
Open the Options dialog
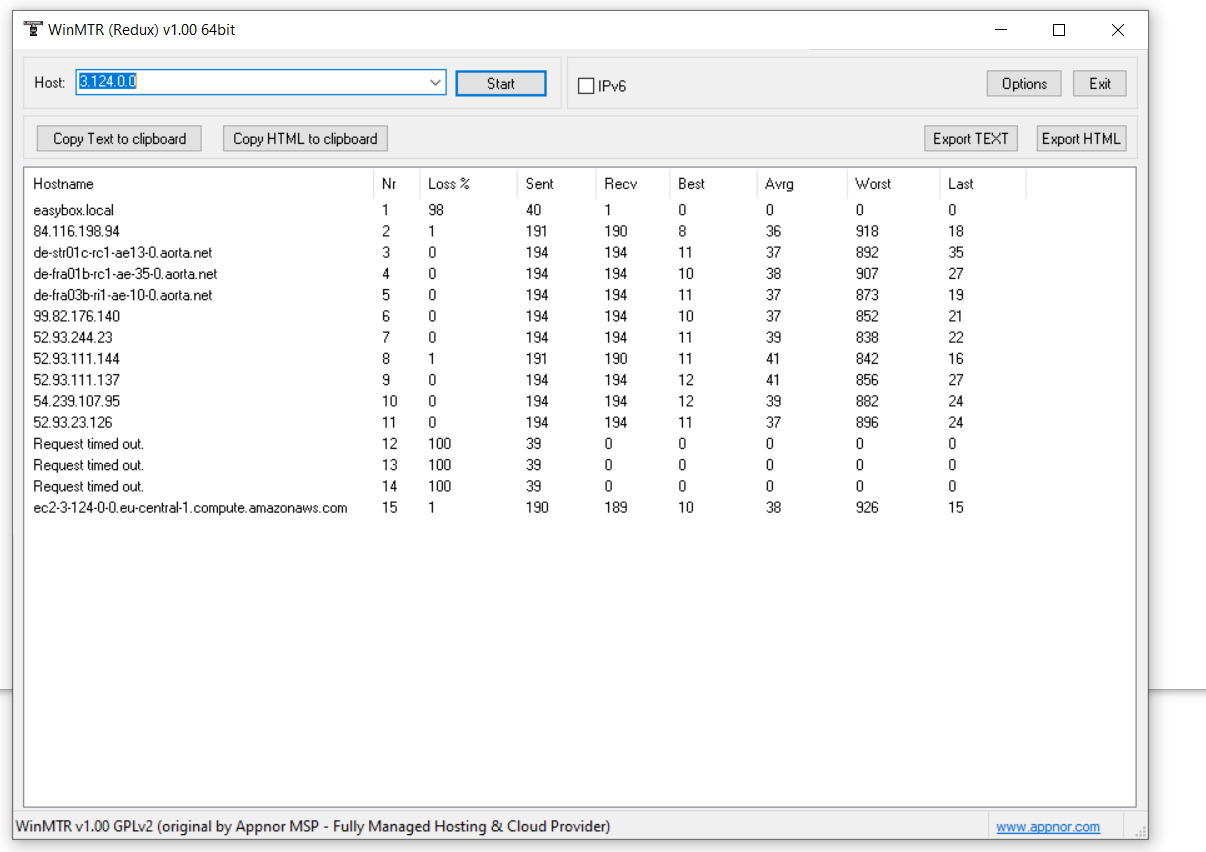coord(1024,84)
